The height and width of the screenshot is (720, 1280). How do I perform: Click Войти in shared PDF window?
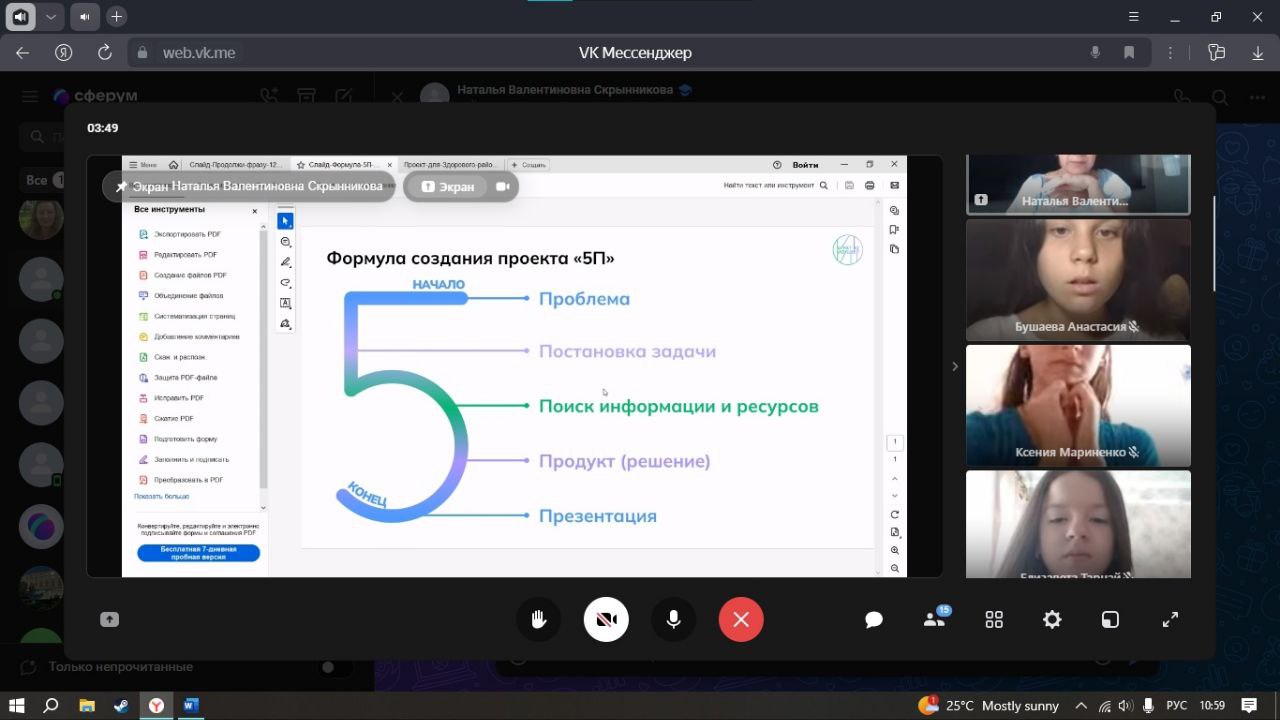[x=805, y=165]
